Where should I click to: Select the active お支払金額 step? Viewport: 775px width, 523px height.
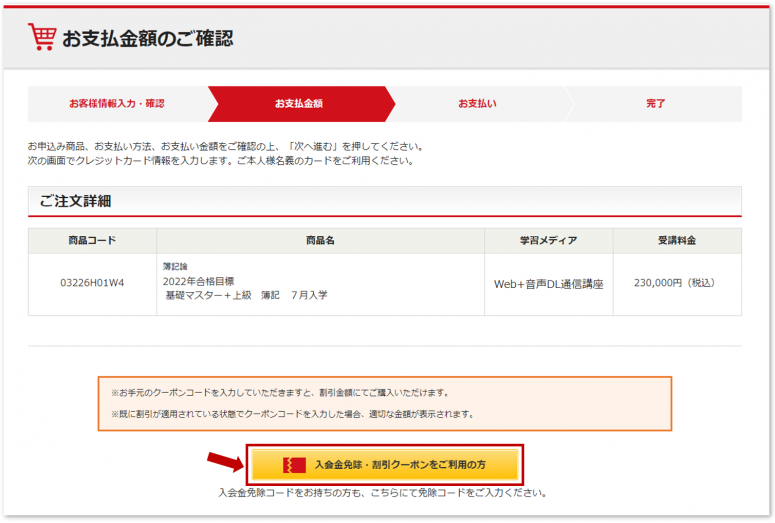[298, 104]
